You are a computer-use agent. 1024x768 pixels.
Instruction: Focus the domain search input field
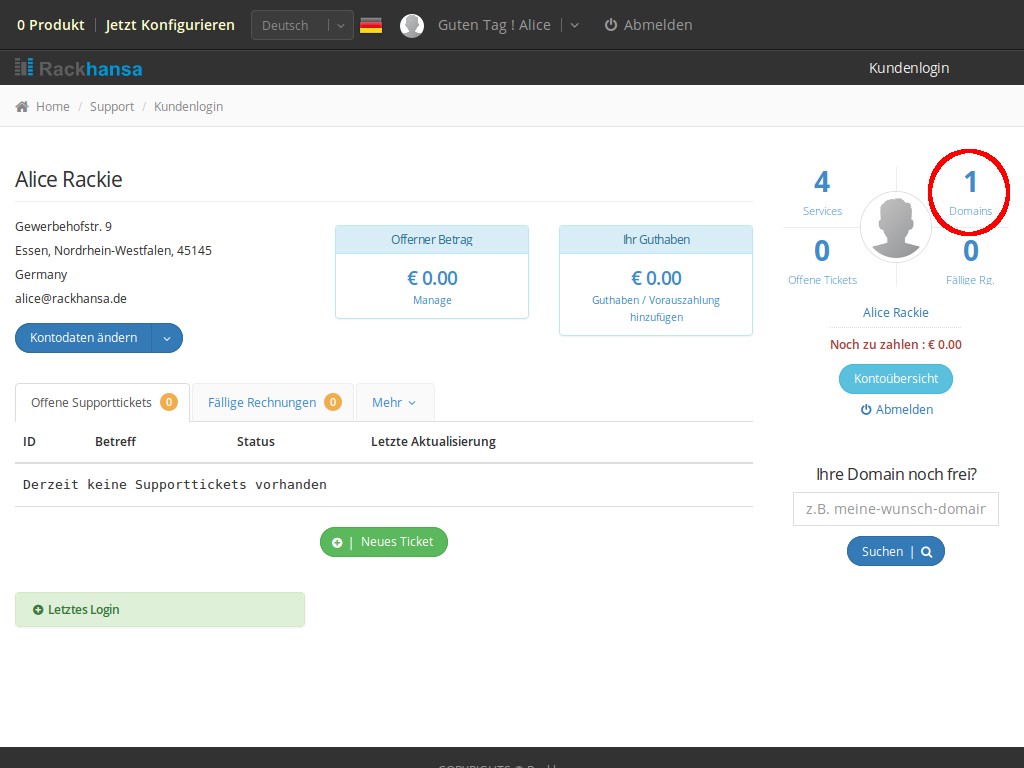pos(895,509)
